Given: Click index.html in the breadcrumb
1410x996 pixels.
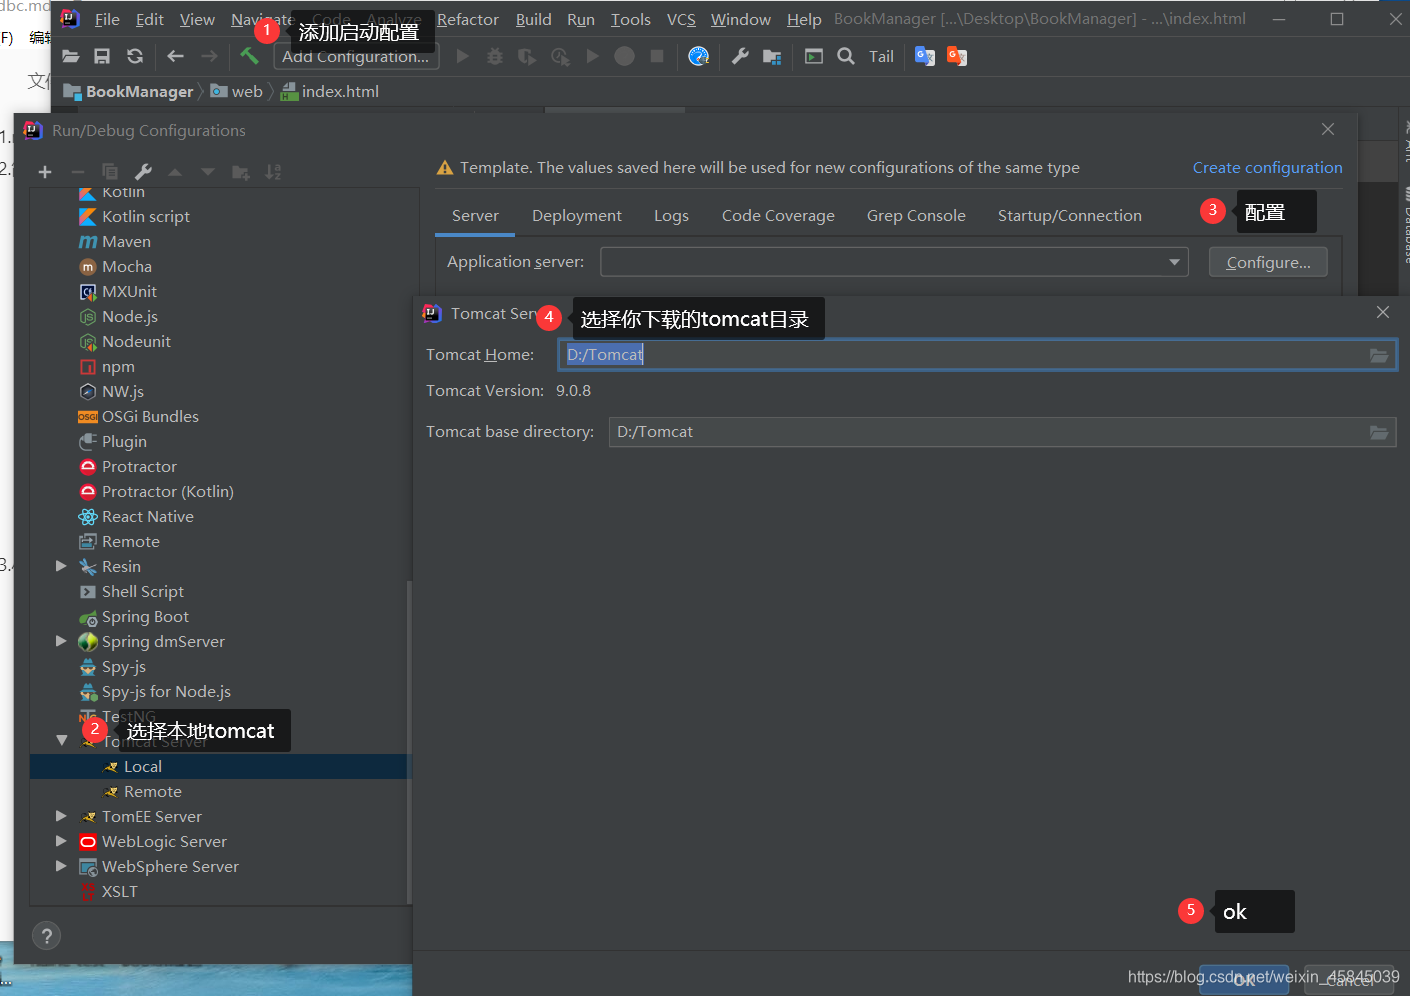Looking at the screenshot, I should pos(340,92).
